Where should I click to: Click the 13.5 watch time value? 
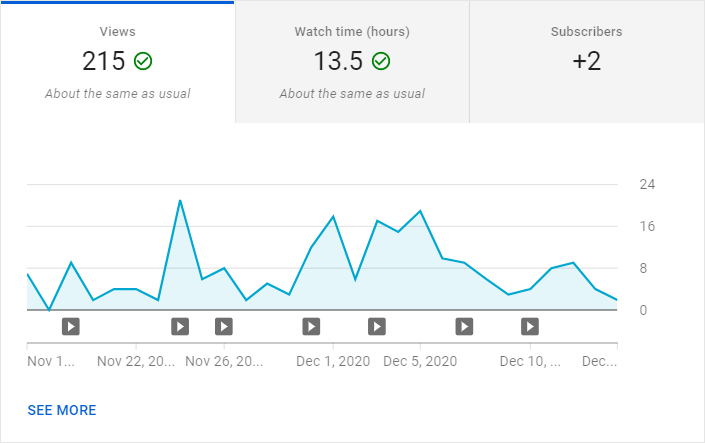[x=338, y=61]
